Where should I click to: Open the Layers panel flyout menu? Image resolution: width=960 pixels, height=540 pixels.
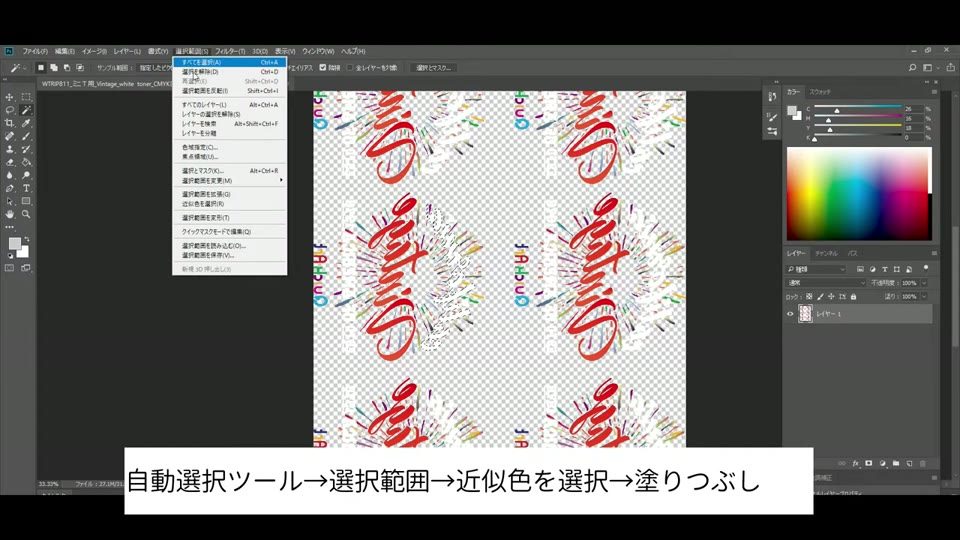tap(934, 253)
